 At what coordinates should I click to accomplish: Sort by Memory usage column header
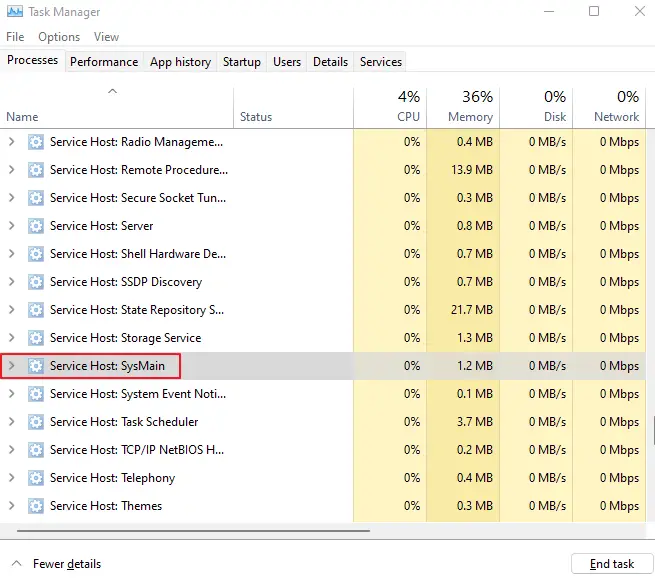[x=463, y=107]
